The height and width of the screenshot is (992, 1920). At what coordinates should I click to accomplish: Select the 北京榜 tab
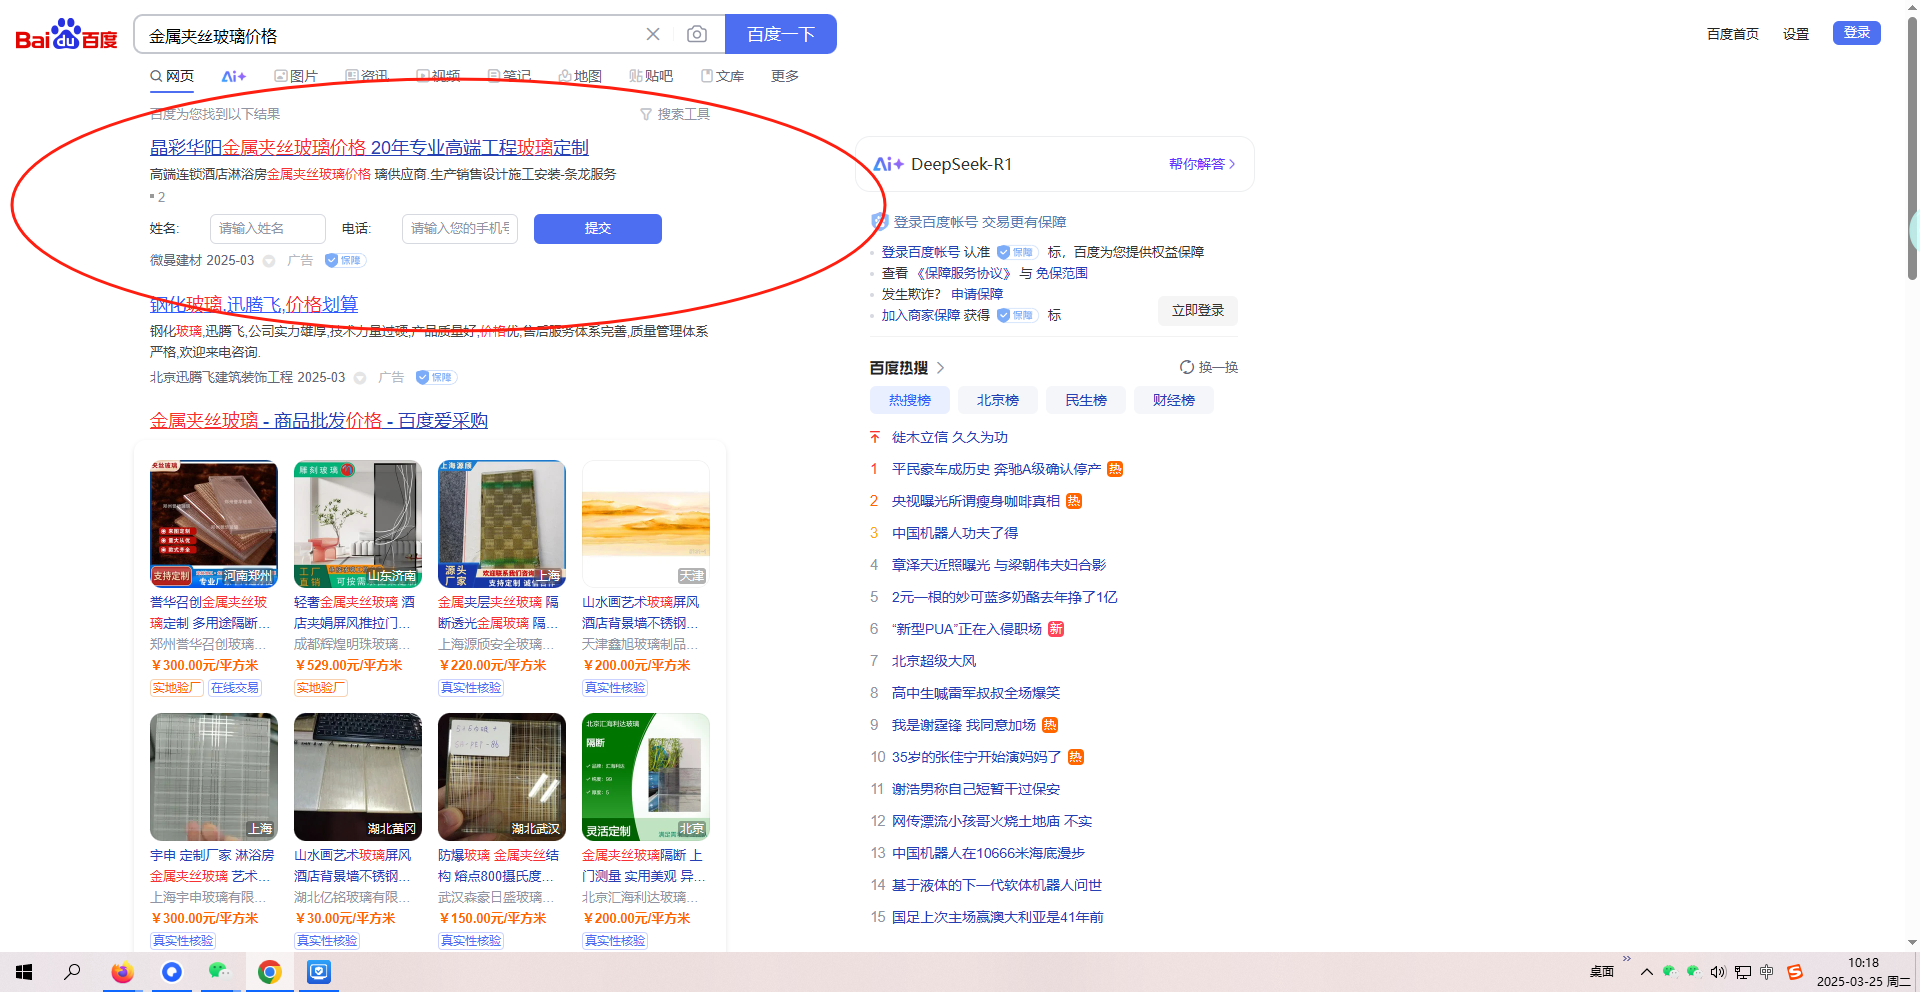point(998,400)
